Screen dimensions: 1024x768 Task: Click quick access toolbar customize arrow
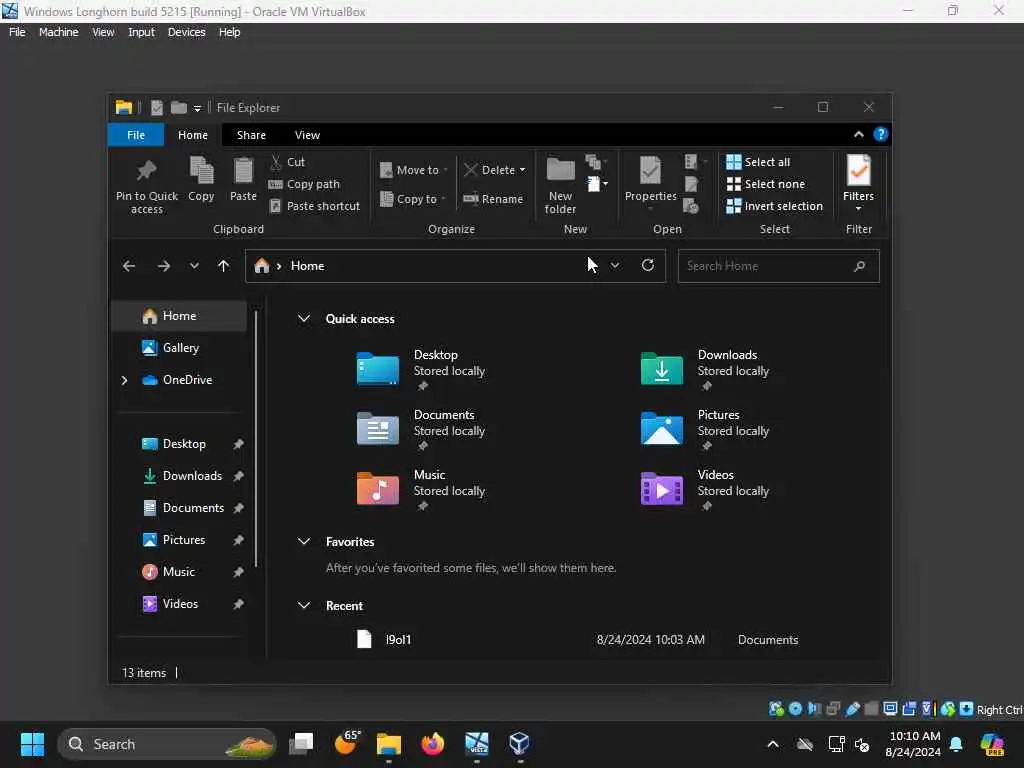(197, 108)
